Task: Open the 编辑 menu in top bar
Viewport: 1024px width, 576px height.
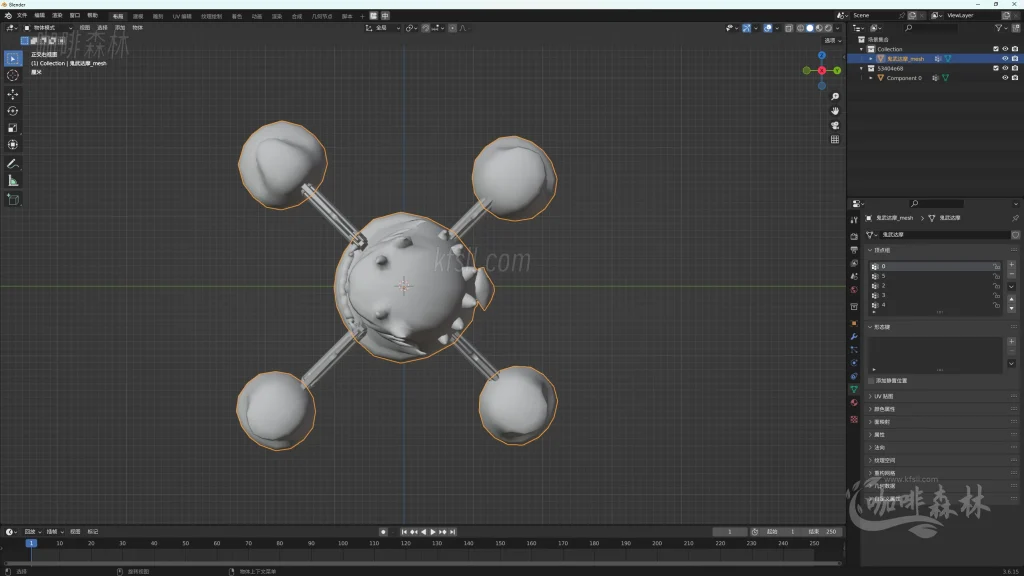Action: point(40,16)
